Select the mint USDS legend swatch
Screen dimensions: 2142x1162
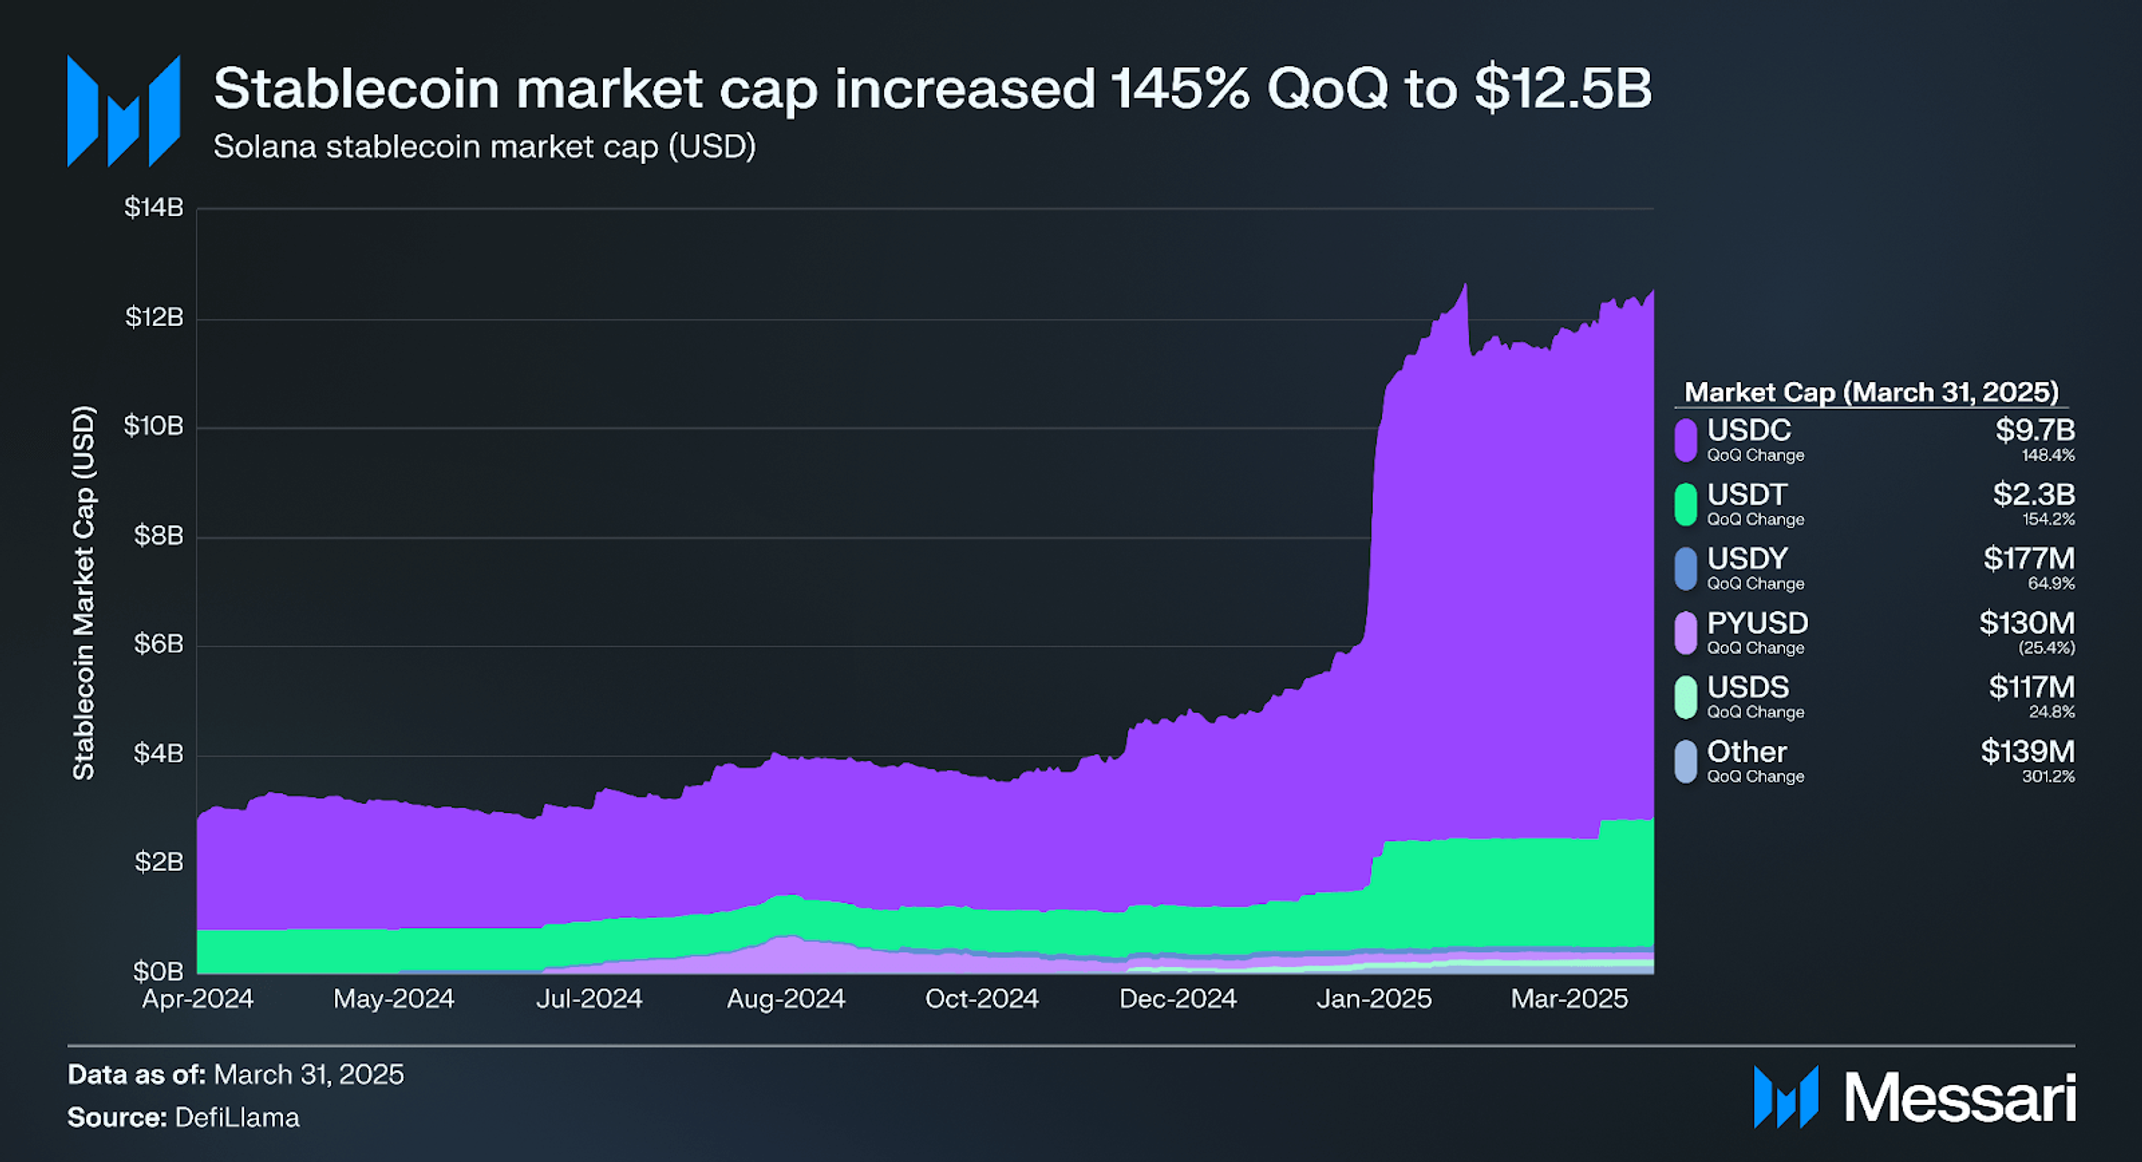1686,697
